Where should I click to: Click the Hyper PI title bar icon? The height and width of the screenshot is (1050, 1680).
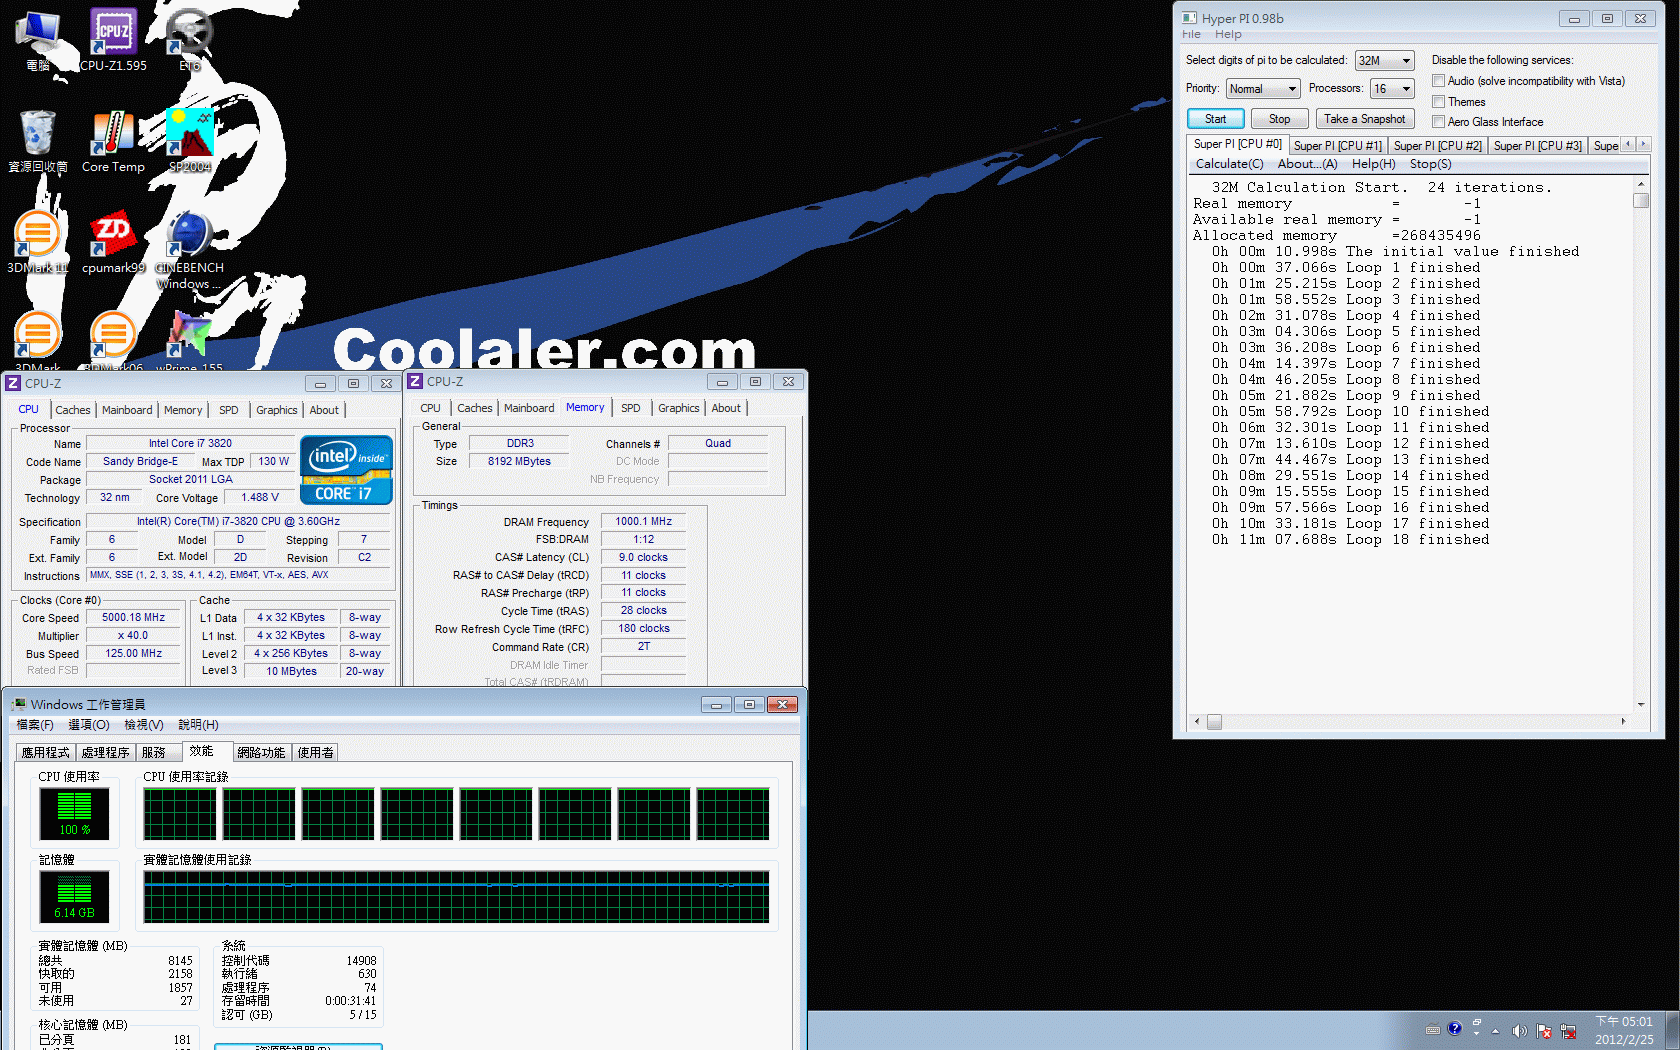coord(1189,18)
